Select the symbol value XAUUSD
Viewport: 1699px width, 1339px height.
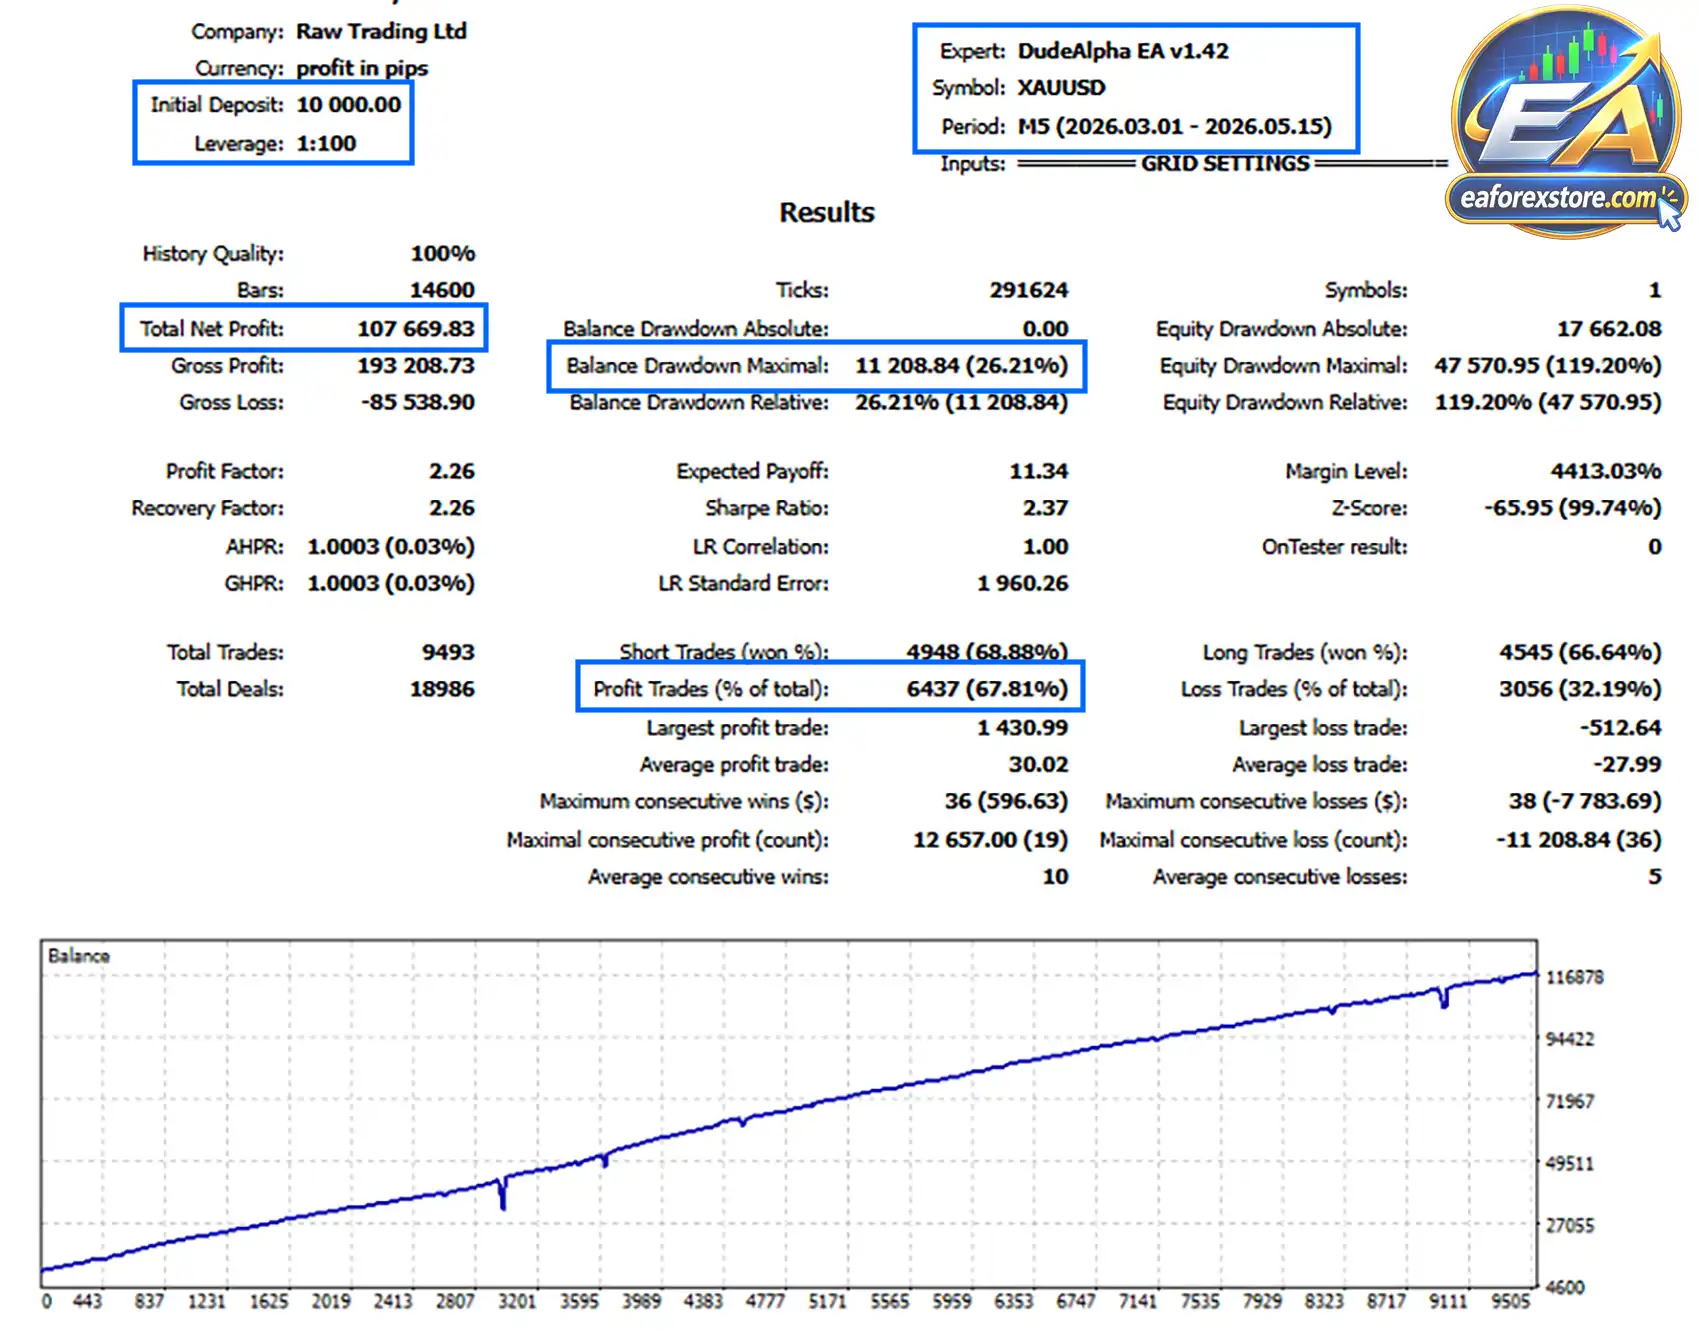(1061, 88)
